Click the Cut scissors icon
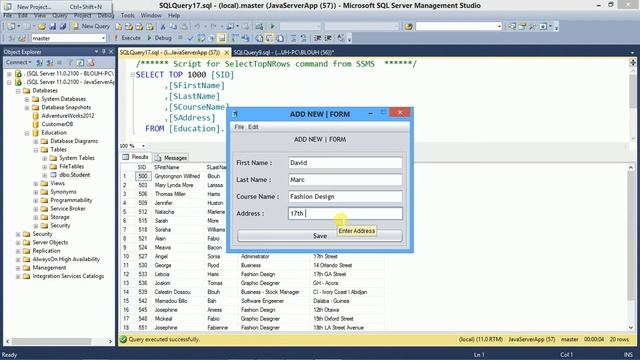 [163, 27]
